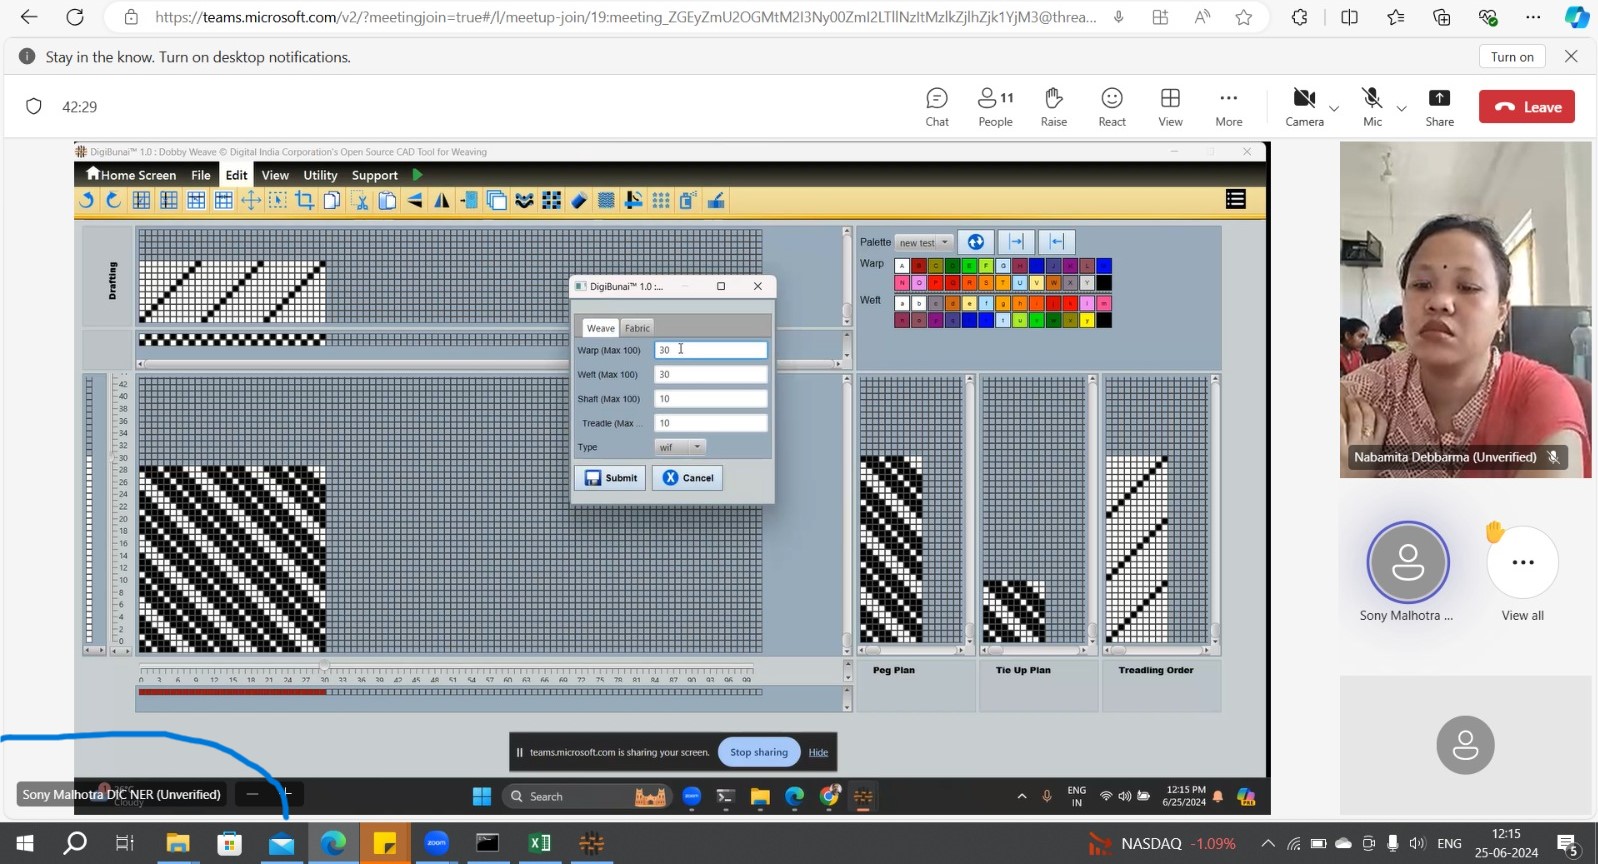Raise your hand in Teams
Screen dimensions: 1598x864
pyautogui.click(x=1054, y=107)
